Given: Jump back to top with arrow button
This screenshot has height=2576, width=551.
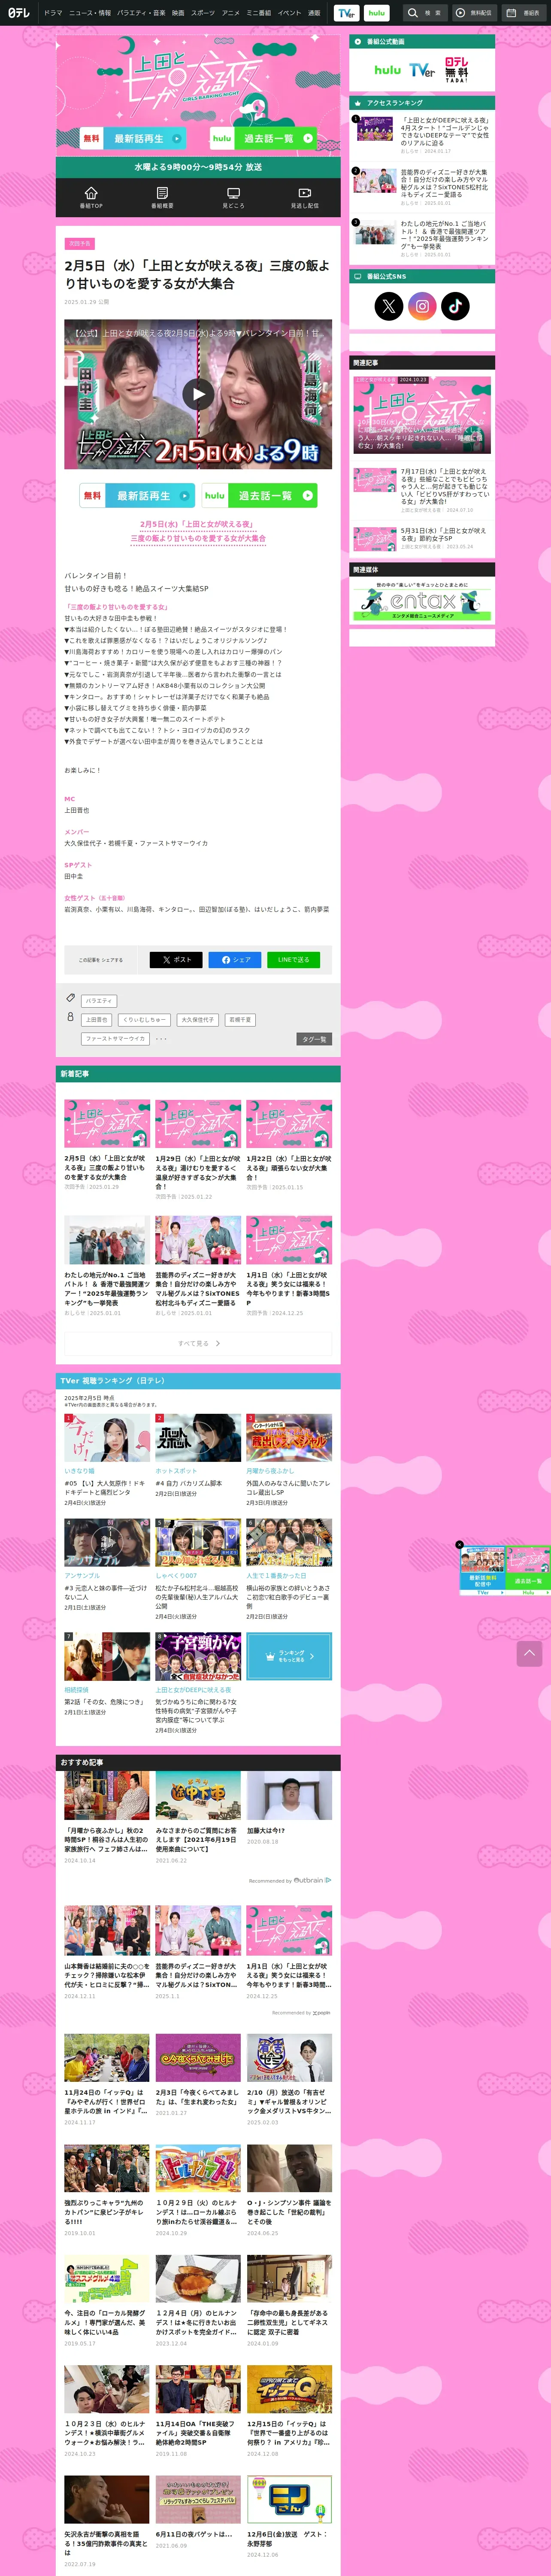Looking at the screenshot, I should [x=529, y=1653].
